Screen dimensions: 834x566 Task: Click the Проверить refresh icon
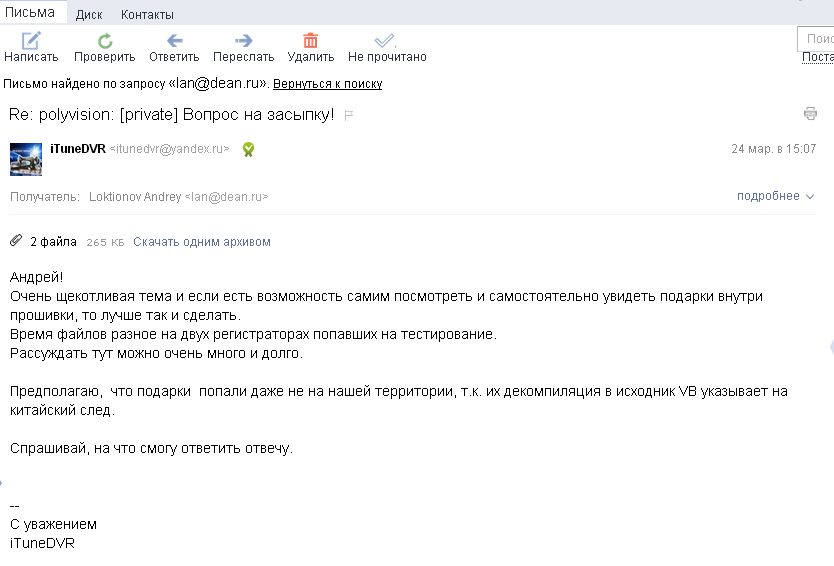coord(105,41)
